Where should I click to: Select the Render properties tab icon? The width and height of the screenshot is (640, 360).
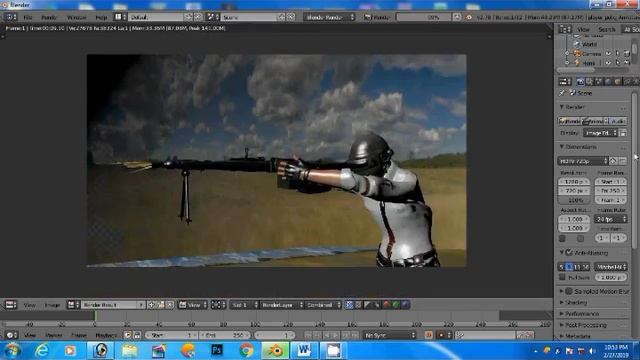point(580,82)
